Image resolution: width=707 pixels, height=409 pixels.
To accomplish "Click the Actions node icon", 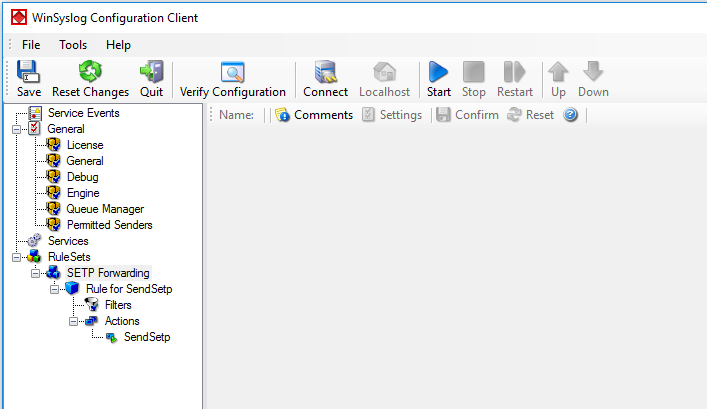I will 92,321.
